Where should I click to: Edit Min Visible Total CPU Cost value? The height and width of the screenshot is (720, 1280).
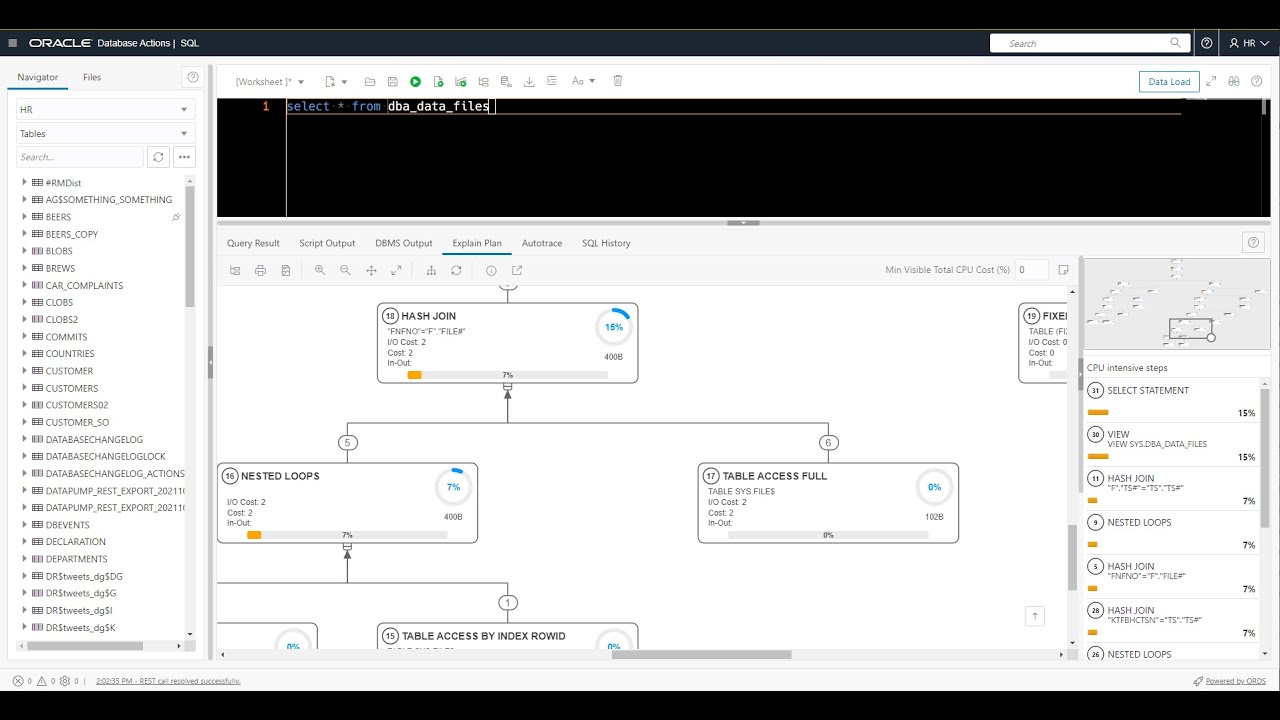pyautogui.click(x=1032, y=270)
